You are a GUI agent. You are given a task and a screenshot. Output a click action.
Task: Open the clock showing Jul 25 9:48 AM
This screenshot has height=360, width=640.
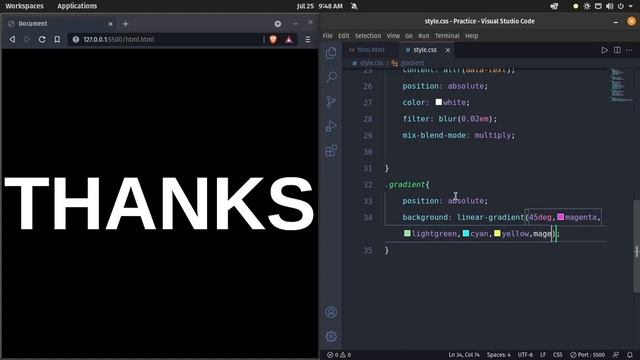(320, 6)
